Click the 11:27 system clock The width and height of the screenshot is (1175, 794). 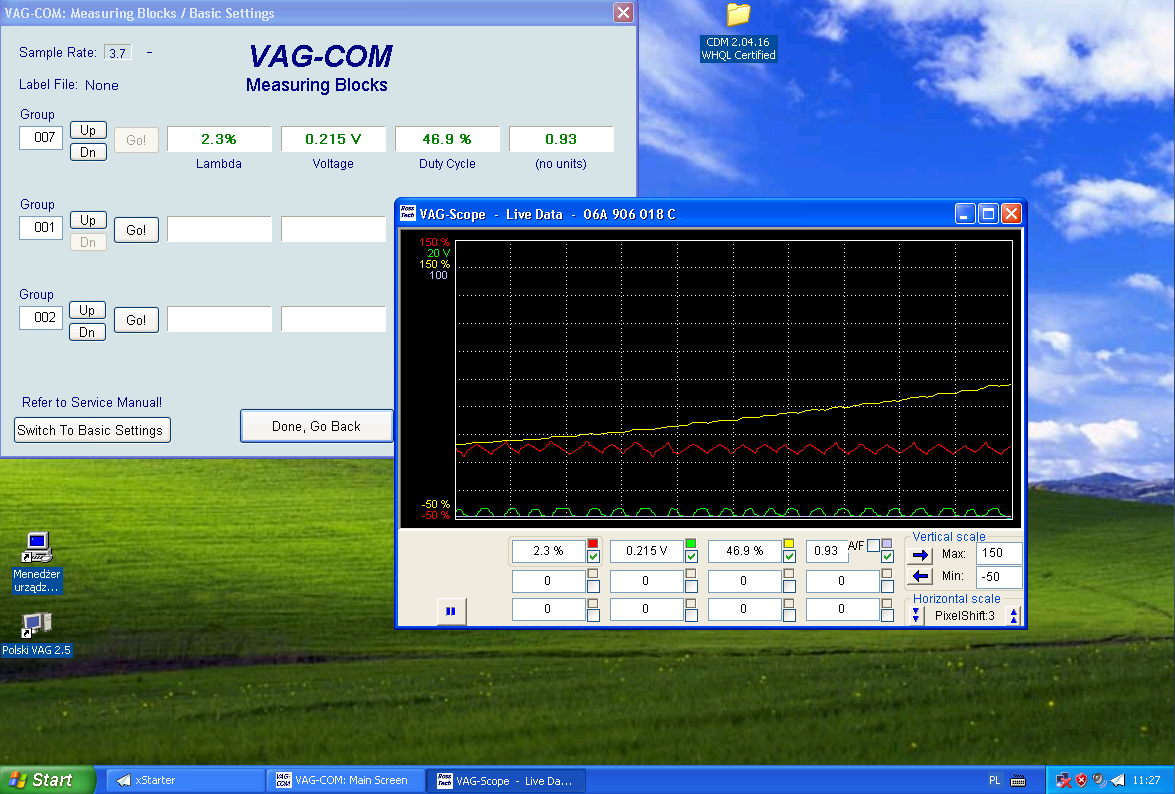tap(1147, 781)
